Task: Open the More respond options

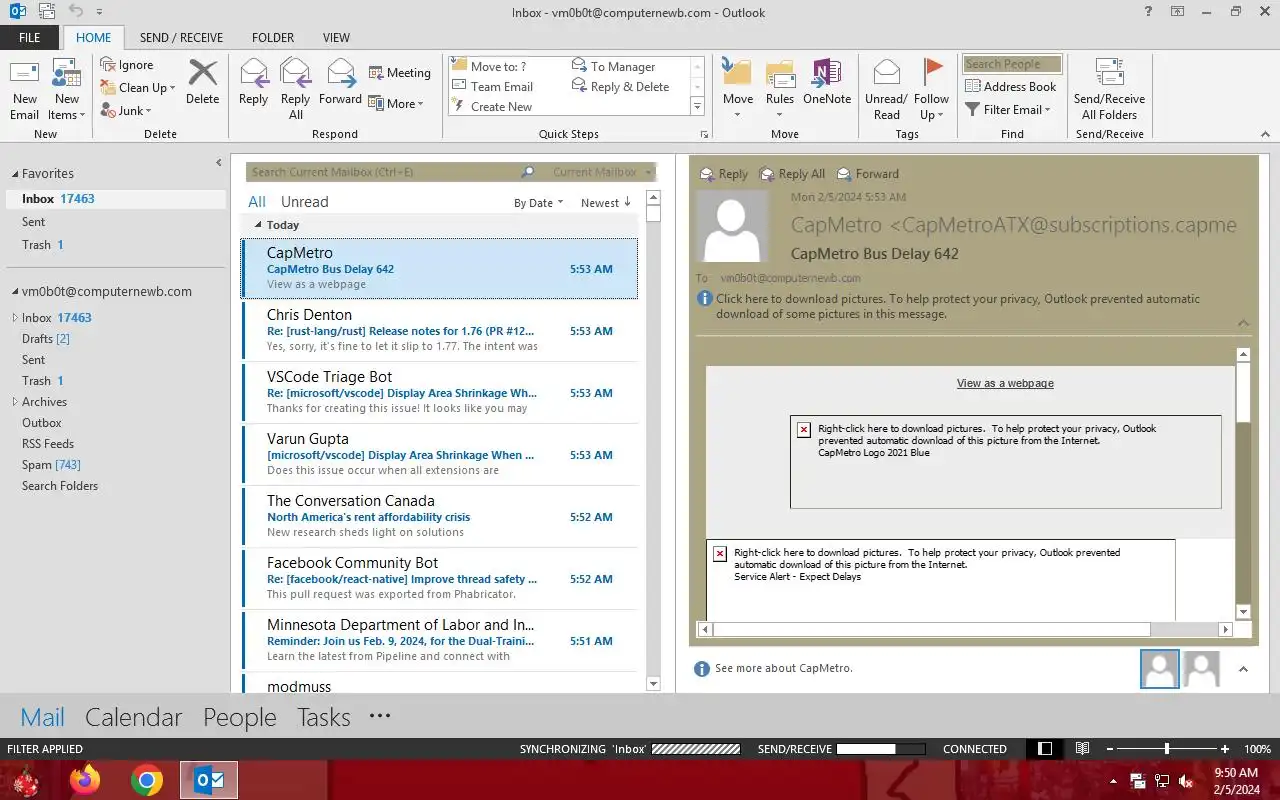Action: tap(396, 104)
